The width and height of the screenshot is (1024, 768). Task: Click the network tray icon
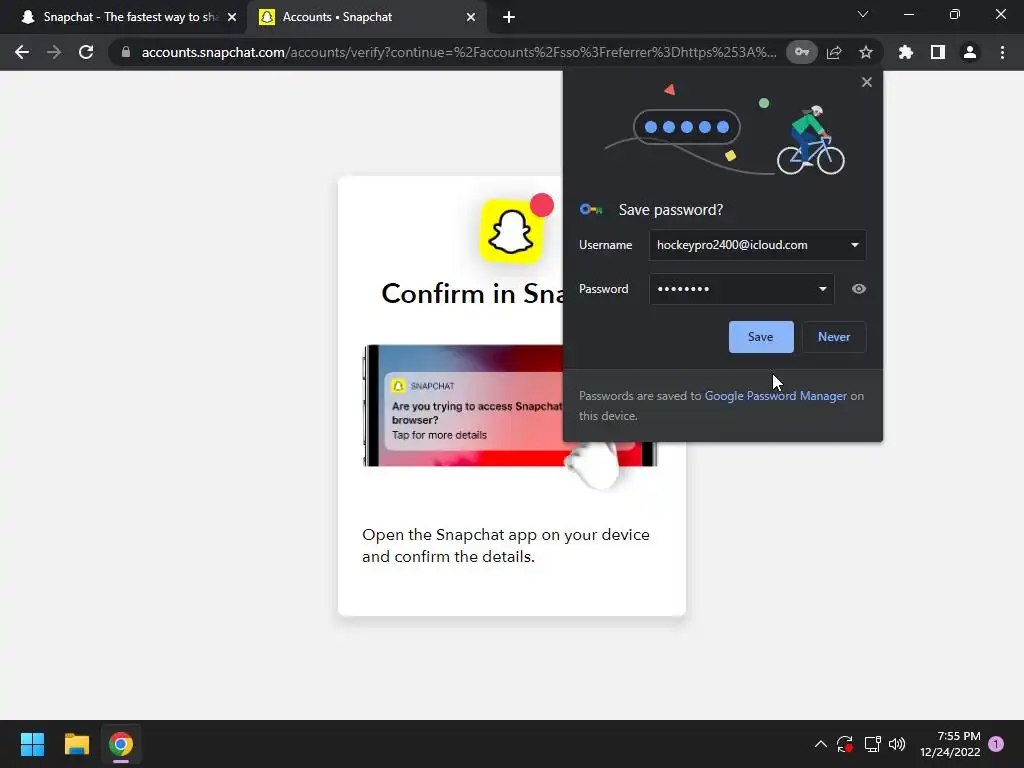click(872, 744)
